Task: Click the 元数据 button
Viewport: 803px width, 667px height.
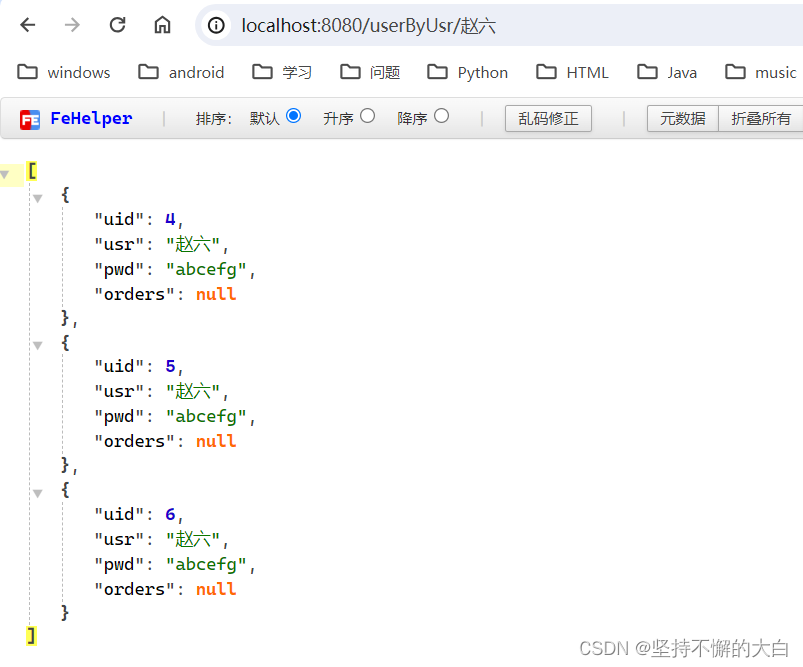Action: (x=682, y=118)
